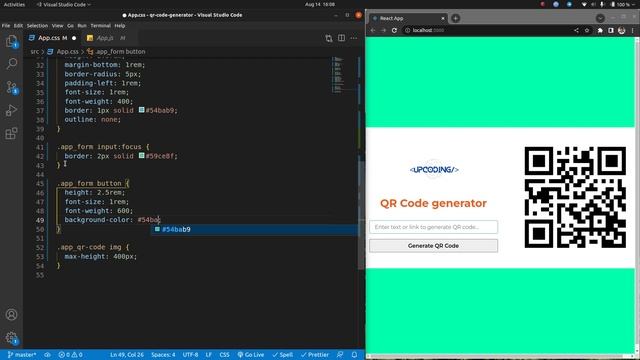This screenshot has width=640, height=360.
Task: Click the App.css breadcrumb segment
Action: pos(63,52)
